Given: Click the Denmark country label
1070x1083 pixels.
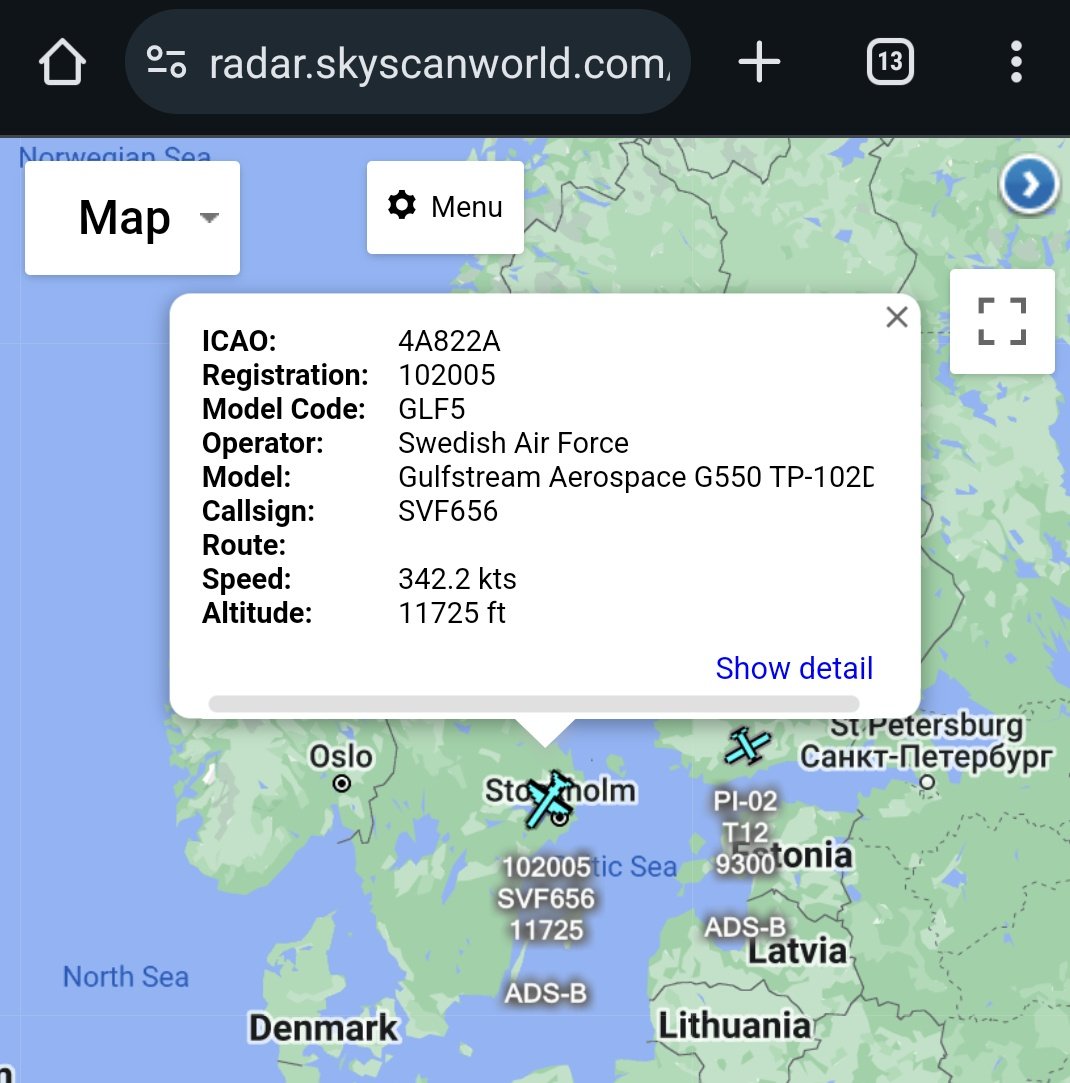Looking at the screenshot, I should 323,1028.
